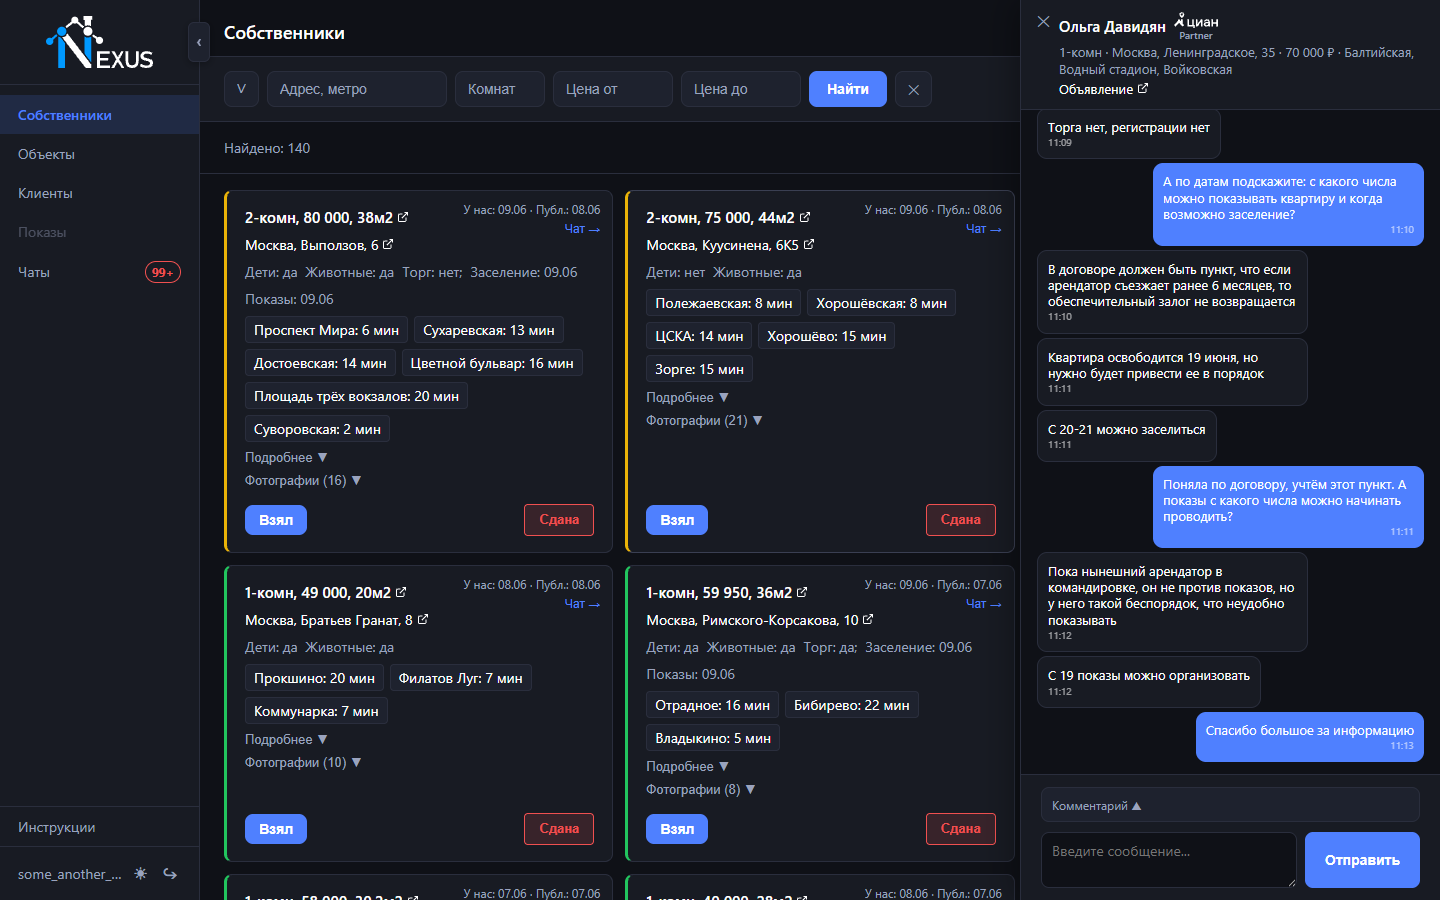Open external link for 2-комн, 80 000, 38м2
The height and width of the screenshot is (900, 1440).
click(403, 217)
